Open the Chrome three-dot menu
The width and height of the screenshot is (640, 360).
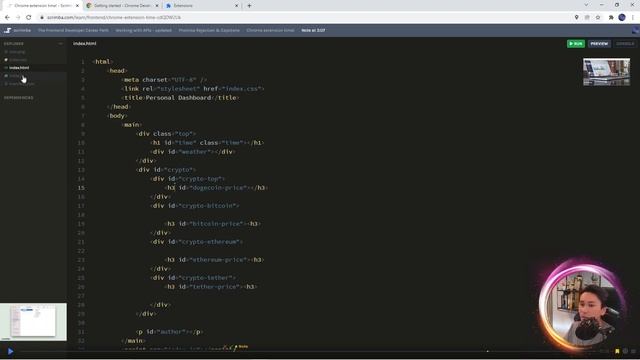coord(633,18)
